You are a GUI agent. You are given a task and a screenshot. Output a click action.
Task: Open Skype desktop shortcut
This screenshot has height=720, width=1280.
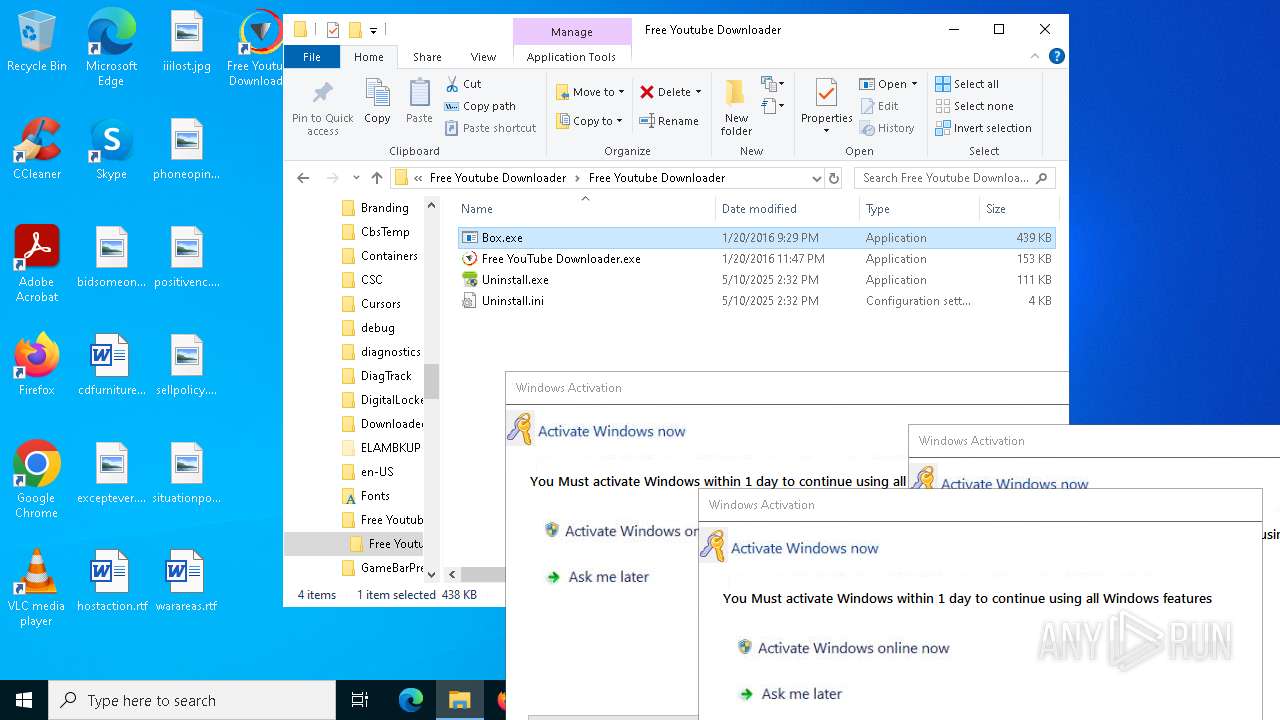click(111, 149)
